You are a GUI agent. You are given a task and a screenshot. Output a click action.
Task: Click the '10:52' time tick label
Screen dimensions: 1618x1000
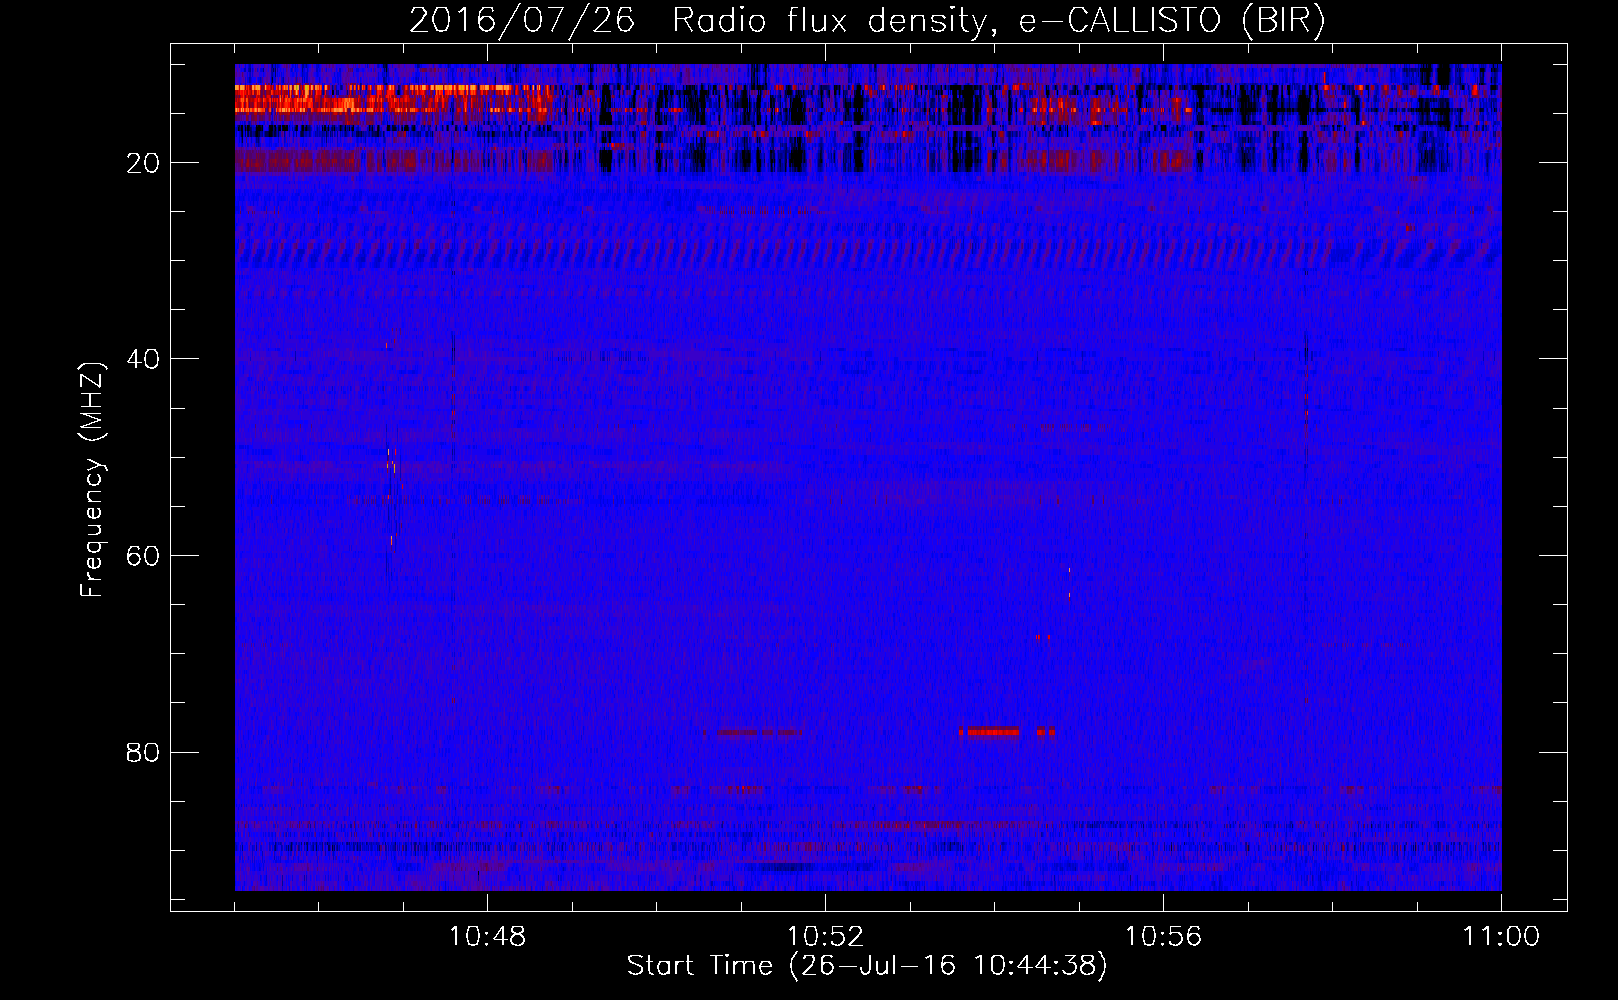tap(825, 937)
